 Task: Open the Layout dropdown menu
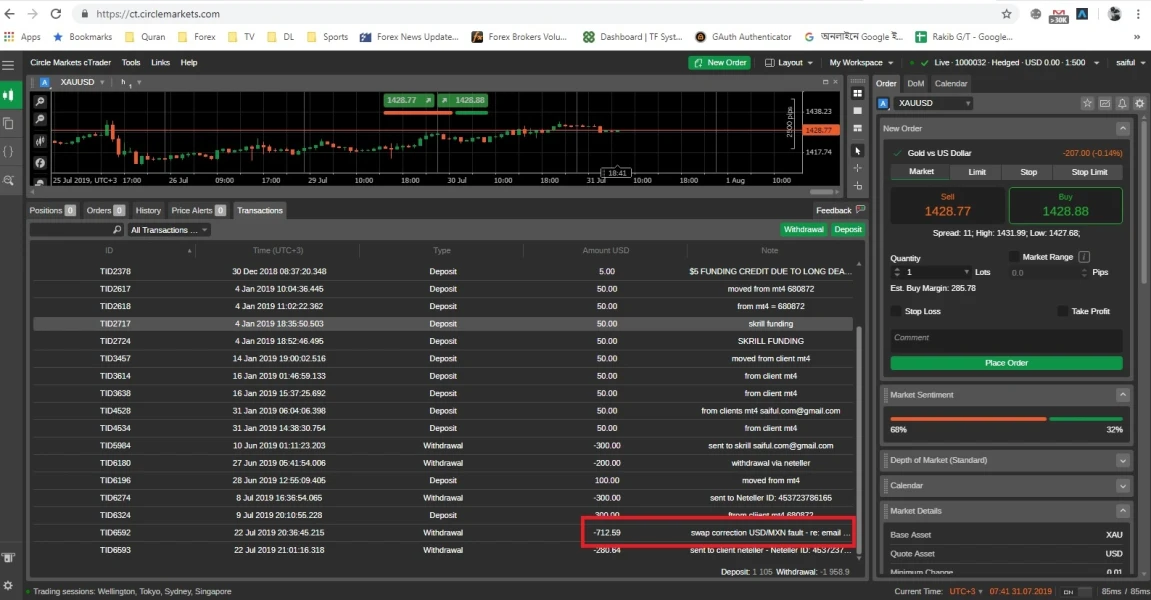point(790,63)
